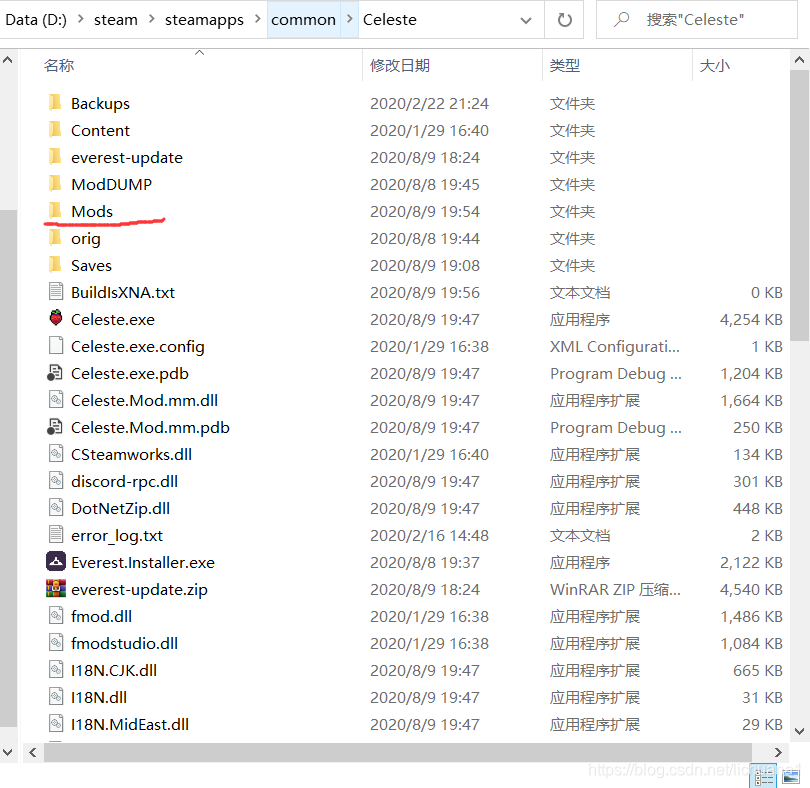
Task: Go to steamapps folder in breadcrumb
Action: [x=204, y=20]
